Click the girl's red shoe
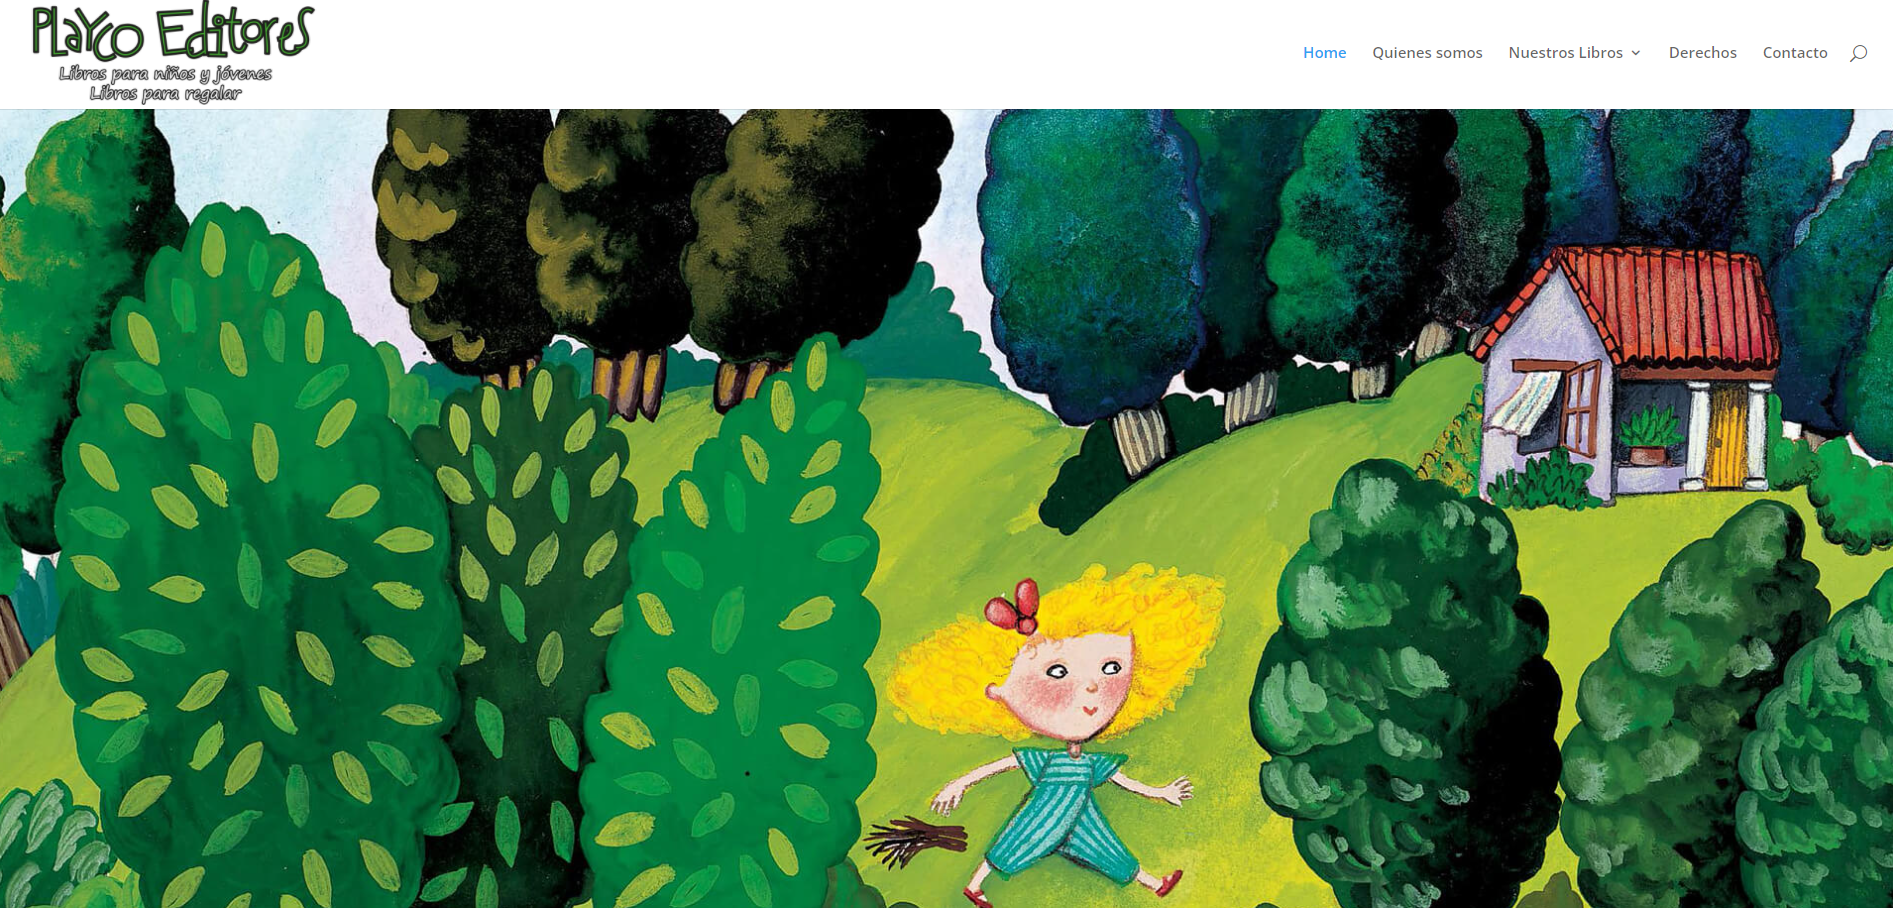The width and height of the screenshot is (1893, 908). [x=1165, y=883]
